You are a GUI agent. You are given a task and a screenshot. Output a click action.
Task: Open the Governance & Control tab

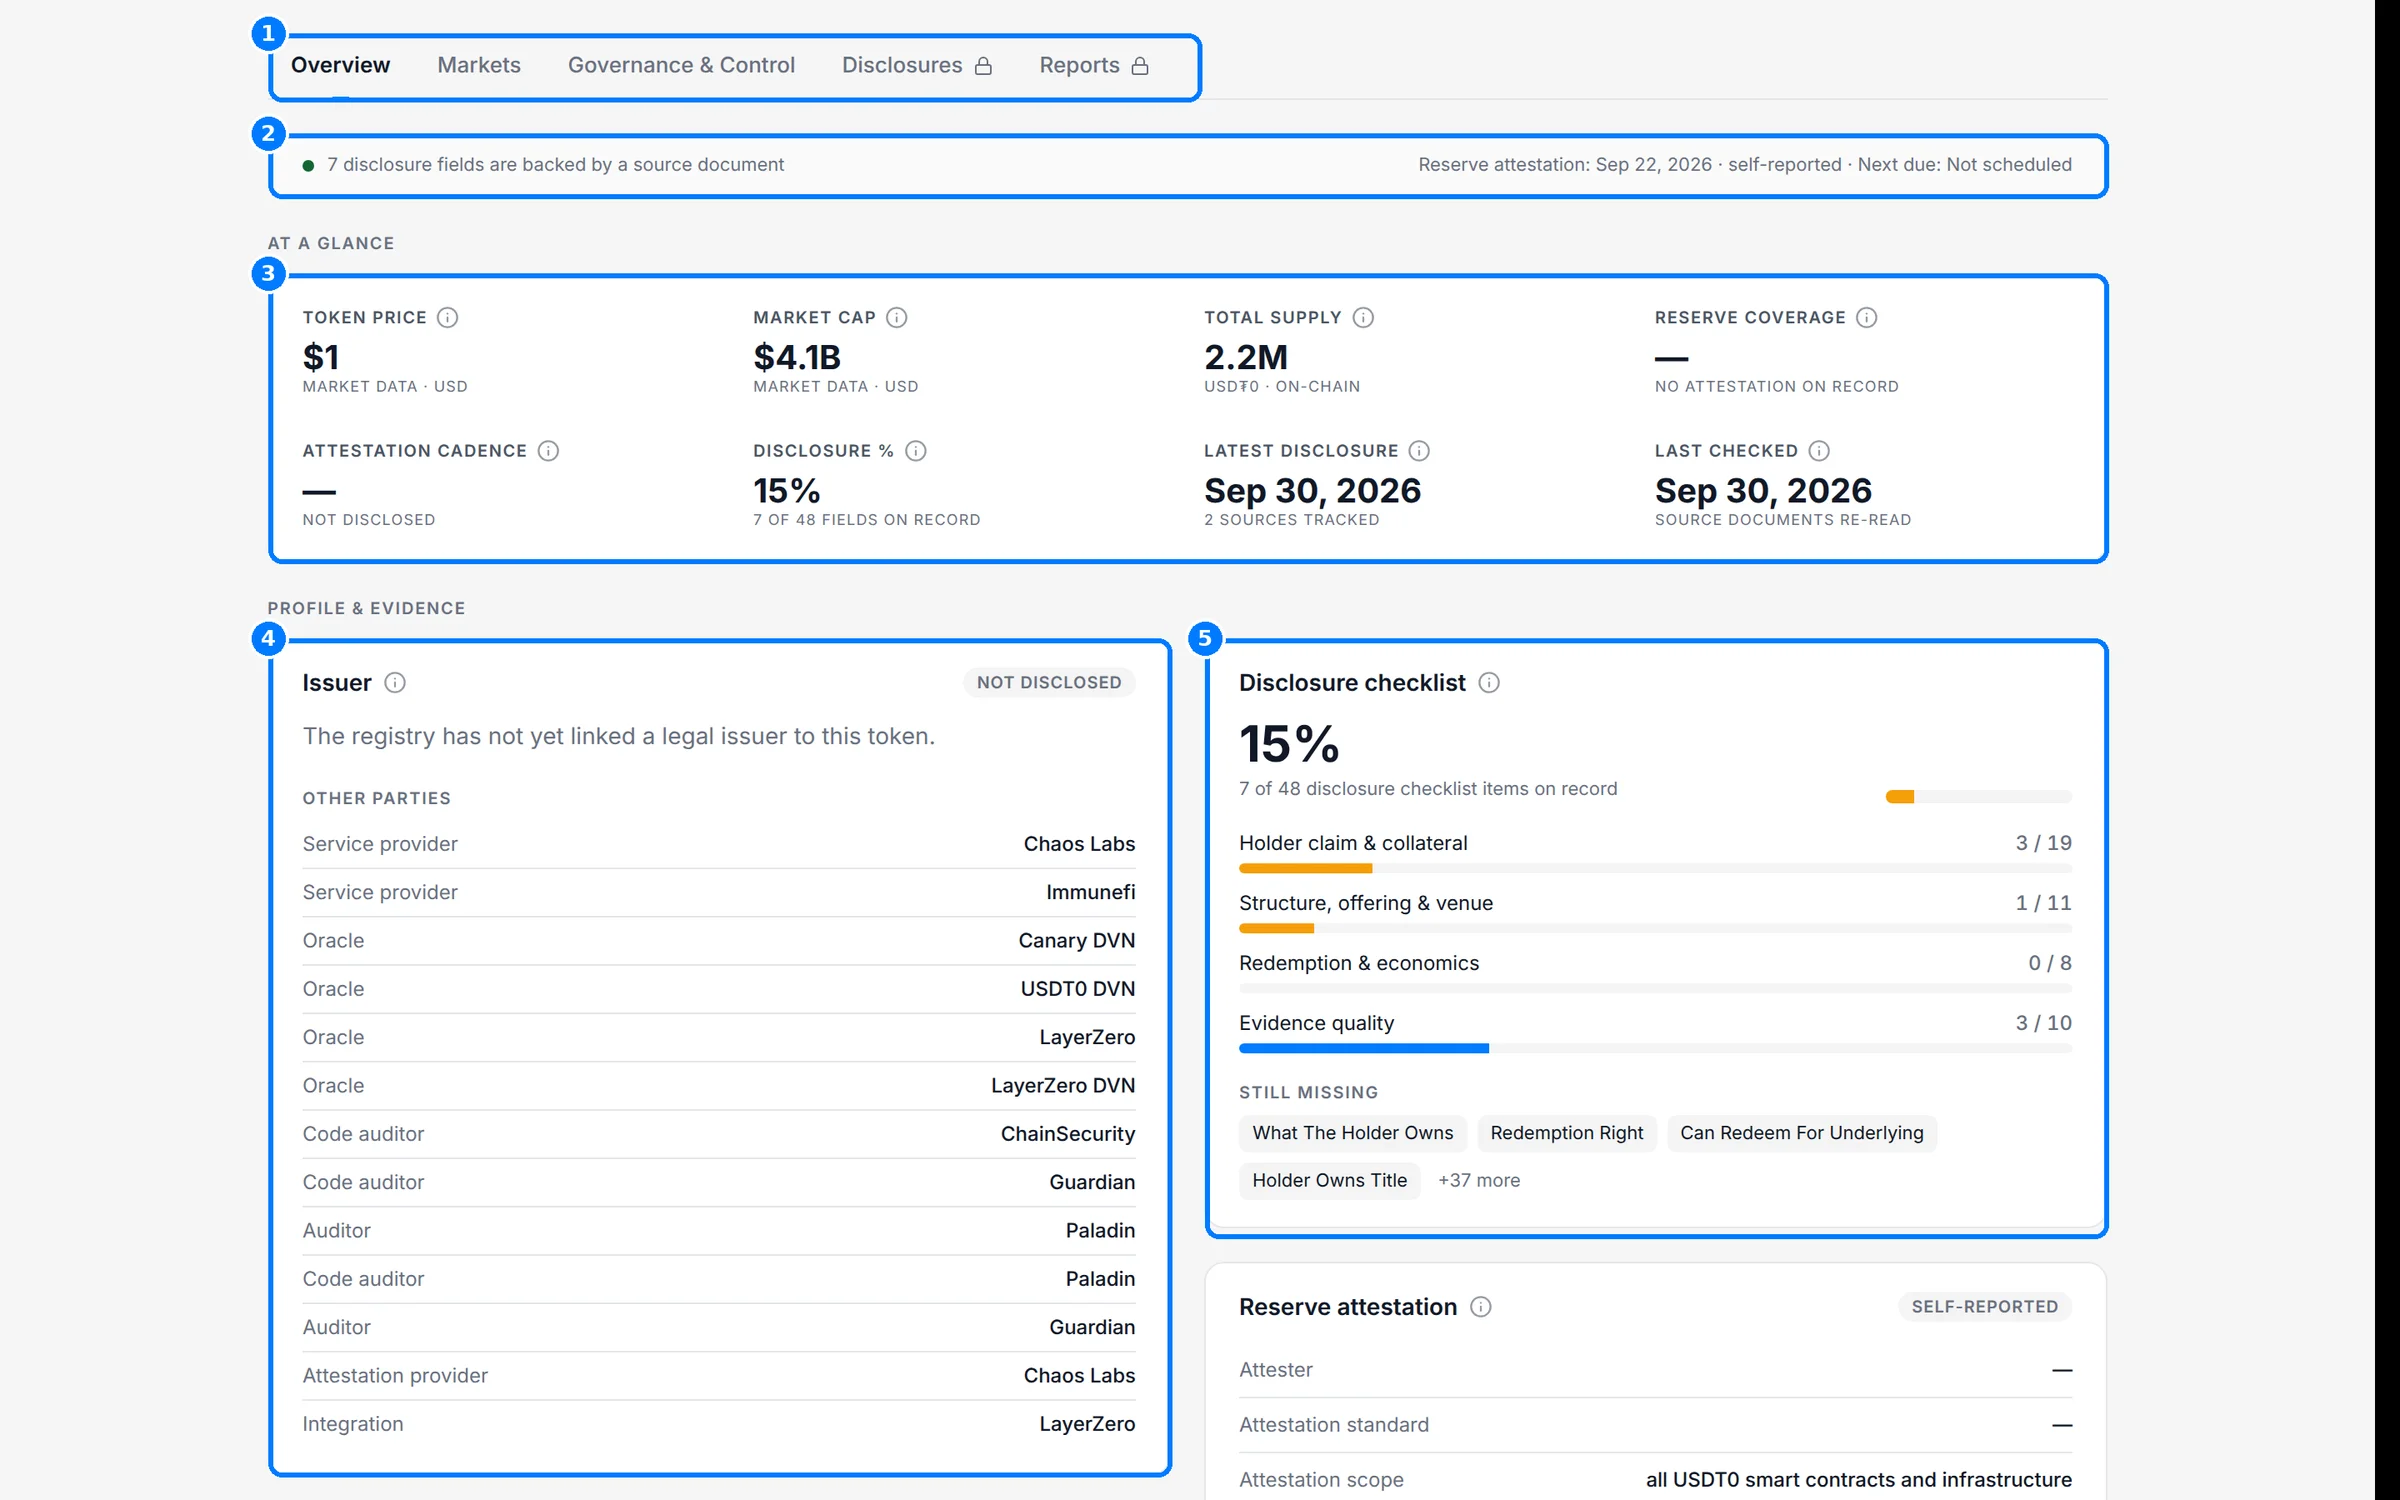pos(681,65)
